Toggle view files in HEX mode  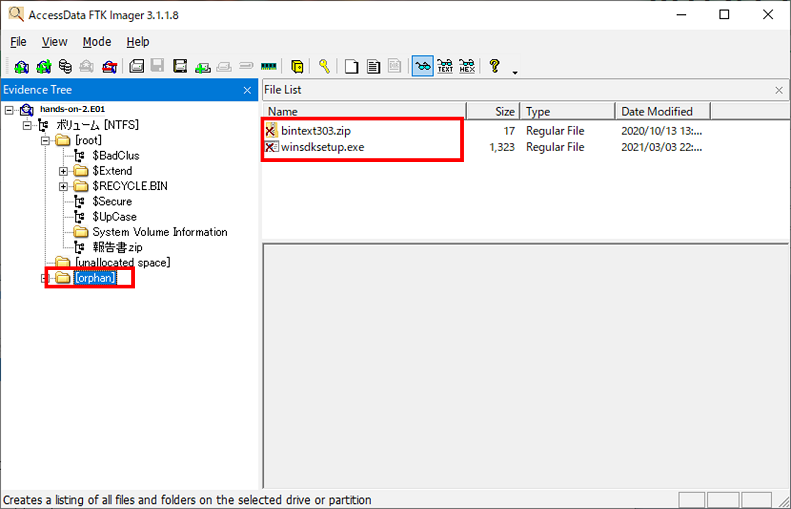tap(467, 66)
